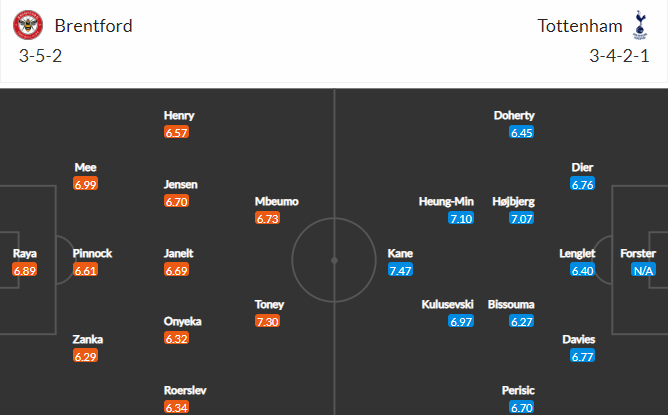The height and width of the screenshot is (415, 669).
Task: Open player Mbeumo in Brentford lineup
Action: pyautogui.click(x=276, y=201)
